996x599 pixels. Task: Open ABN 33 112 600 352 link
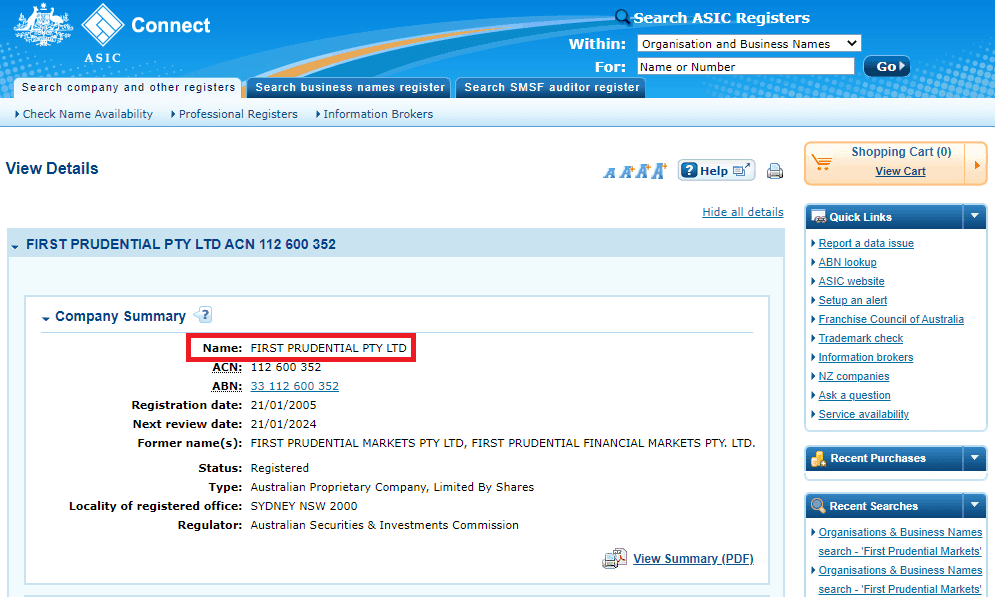(295, 386)
